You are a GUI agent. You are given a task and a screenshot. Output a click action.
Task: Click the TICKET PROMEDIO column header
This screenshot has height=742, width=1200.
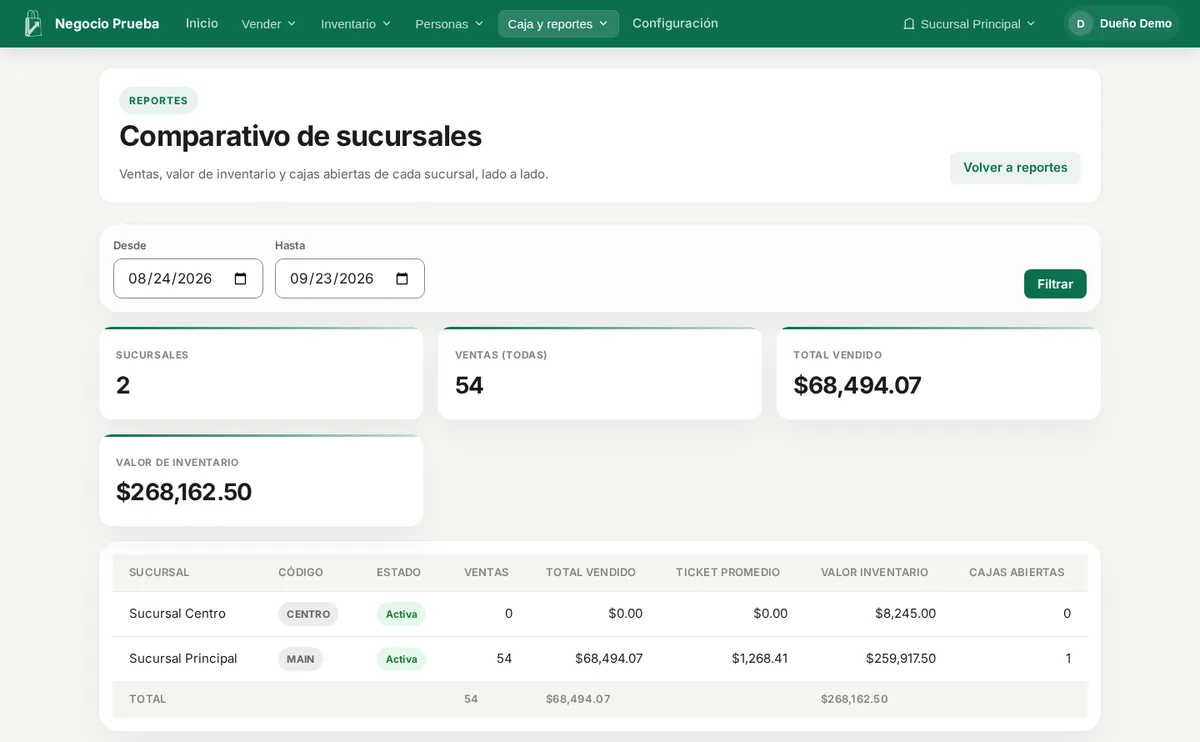(x=727, y=573)
